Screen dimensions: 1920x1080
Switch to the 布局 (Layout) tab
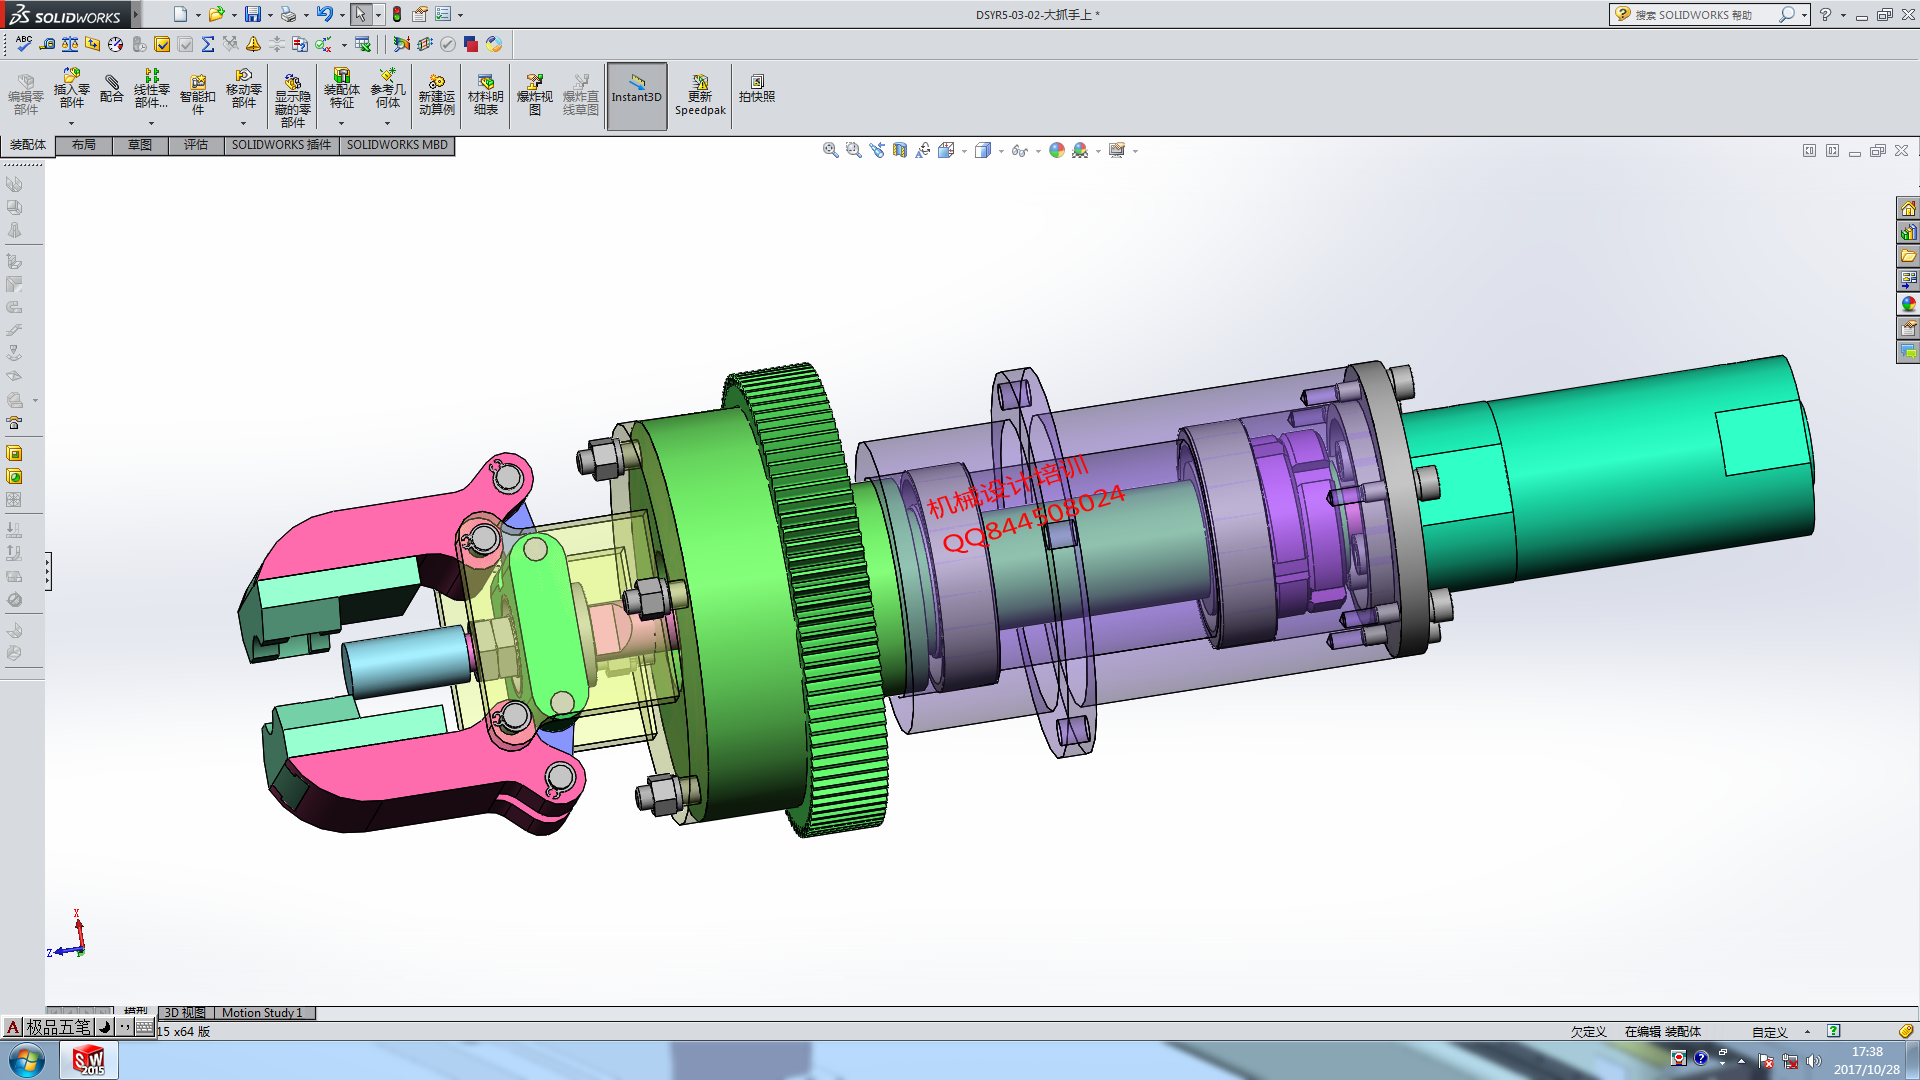coord(84,145)
